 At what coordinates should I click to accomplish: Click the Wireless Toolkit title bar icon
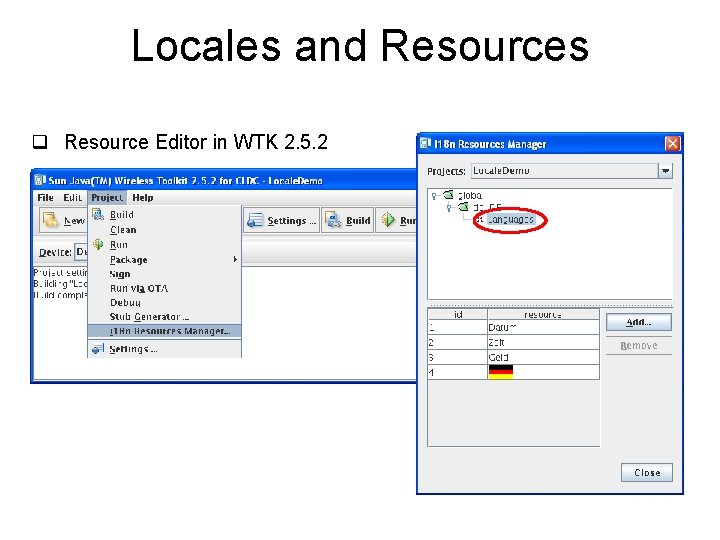(x=40, y=180)
